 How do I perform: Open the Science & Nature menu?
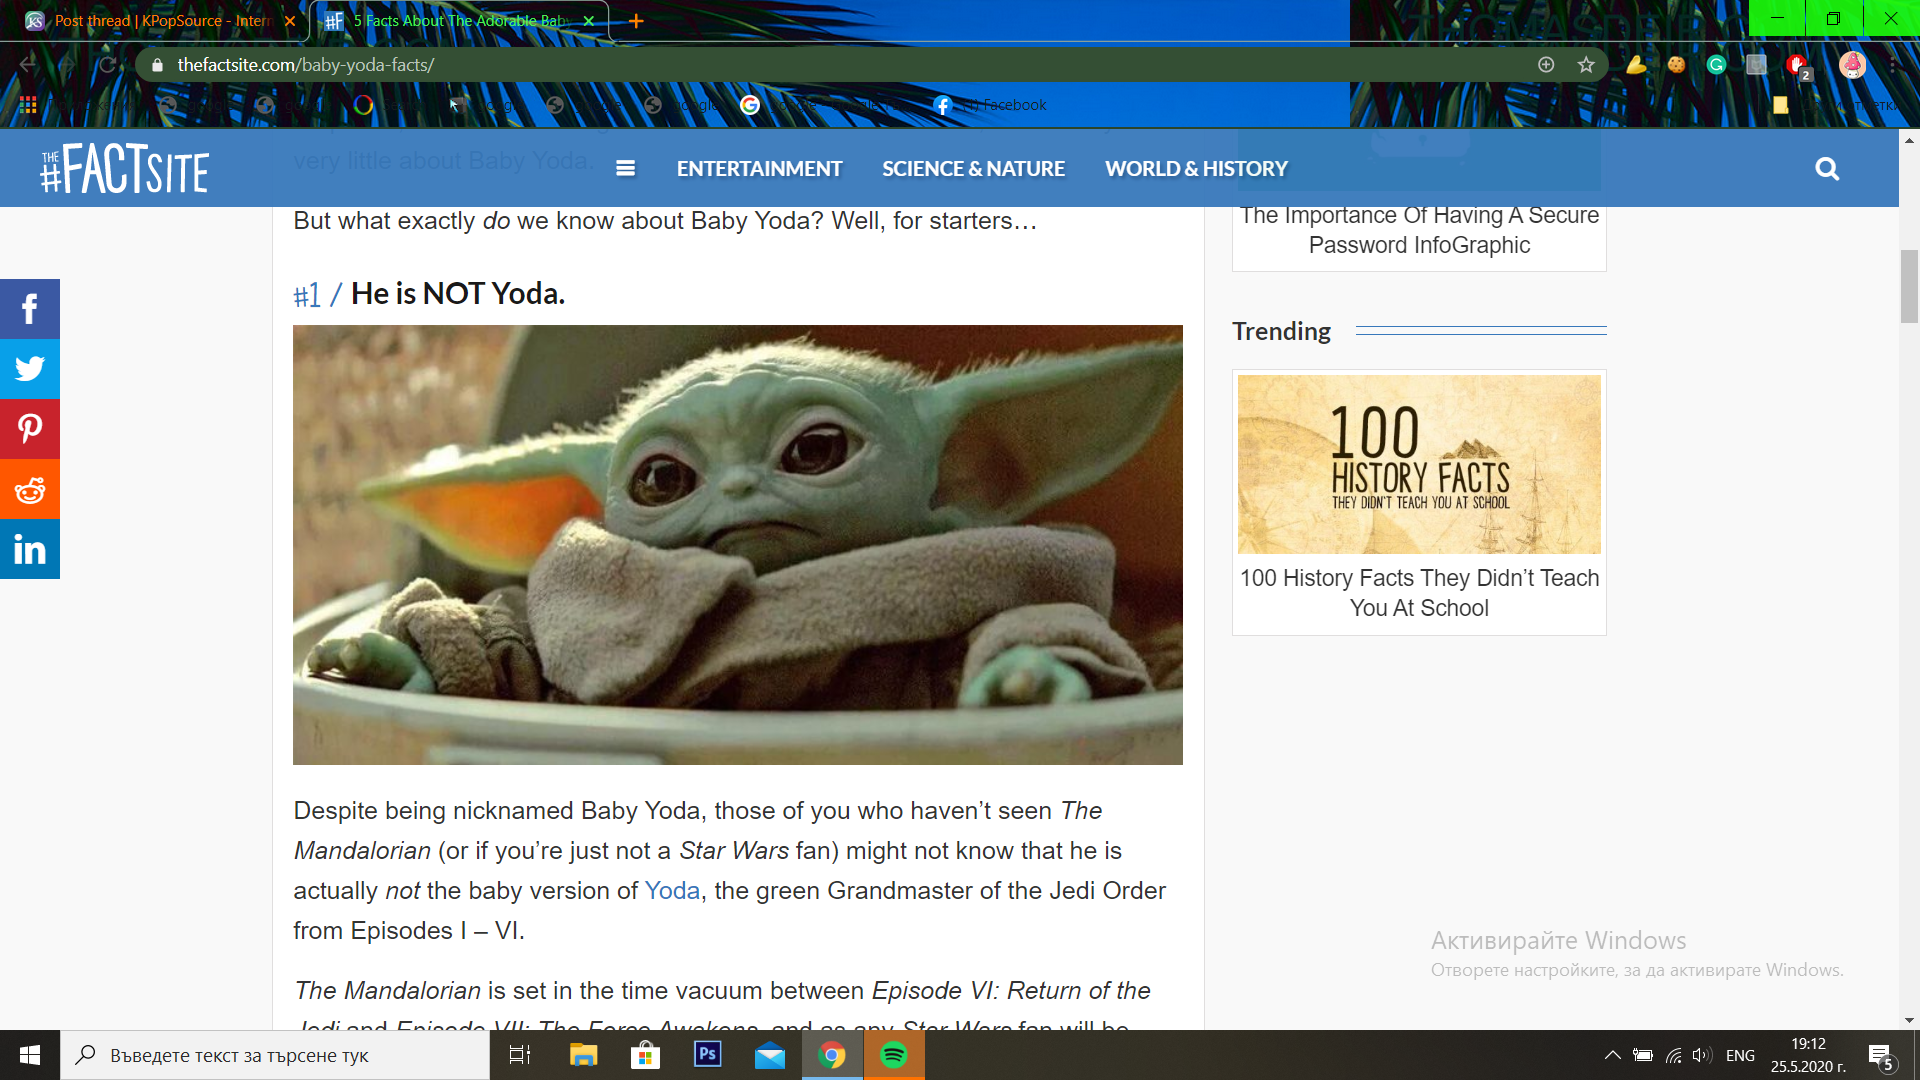click(x=973, y=169)
